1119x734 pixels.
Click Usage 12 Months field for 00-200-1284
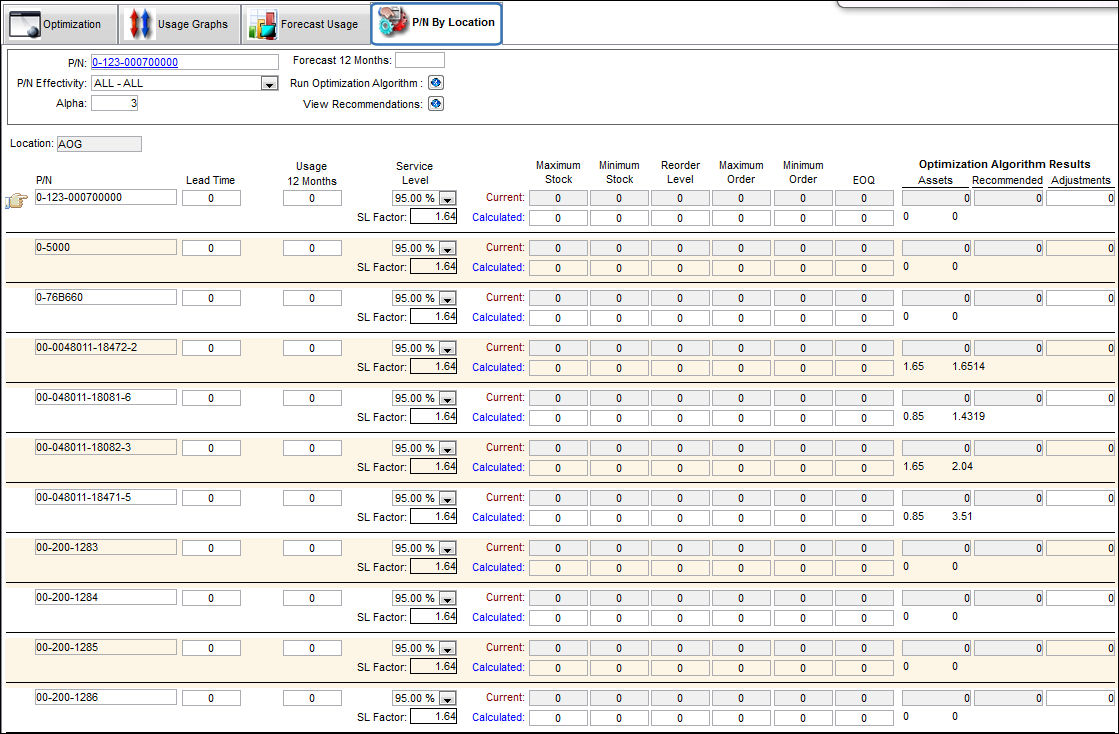(312, 598)
